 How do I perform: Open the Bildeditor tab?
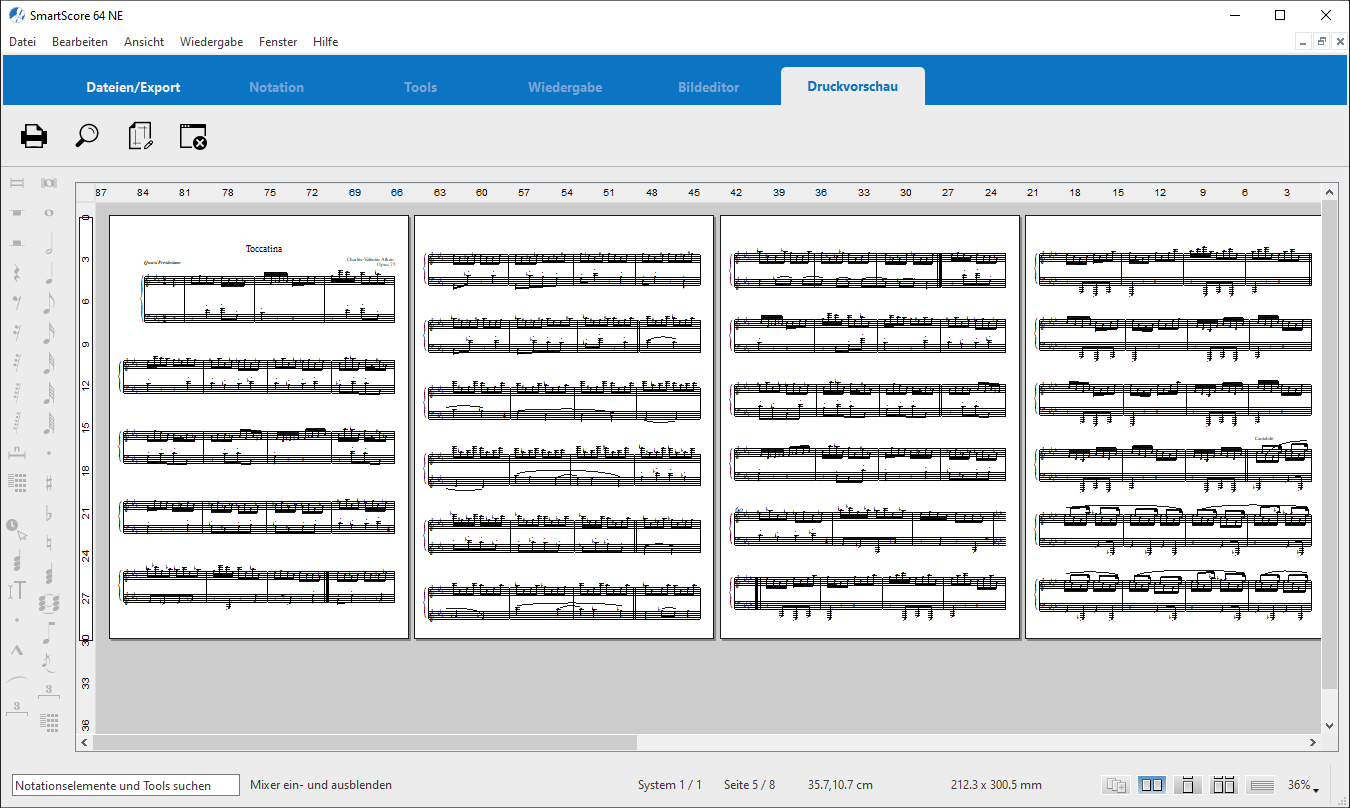(708, 87)
